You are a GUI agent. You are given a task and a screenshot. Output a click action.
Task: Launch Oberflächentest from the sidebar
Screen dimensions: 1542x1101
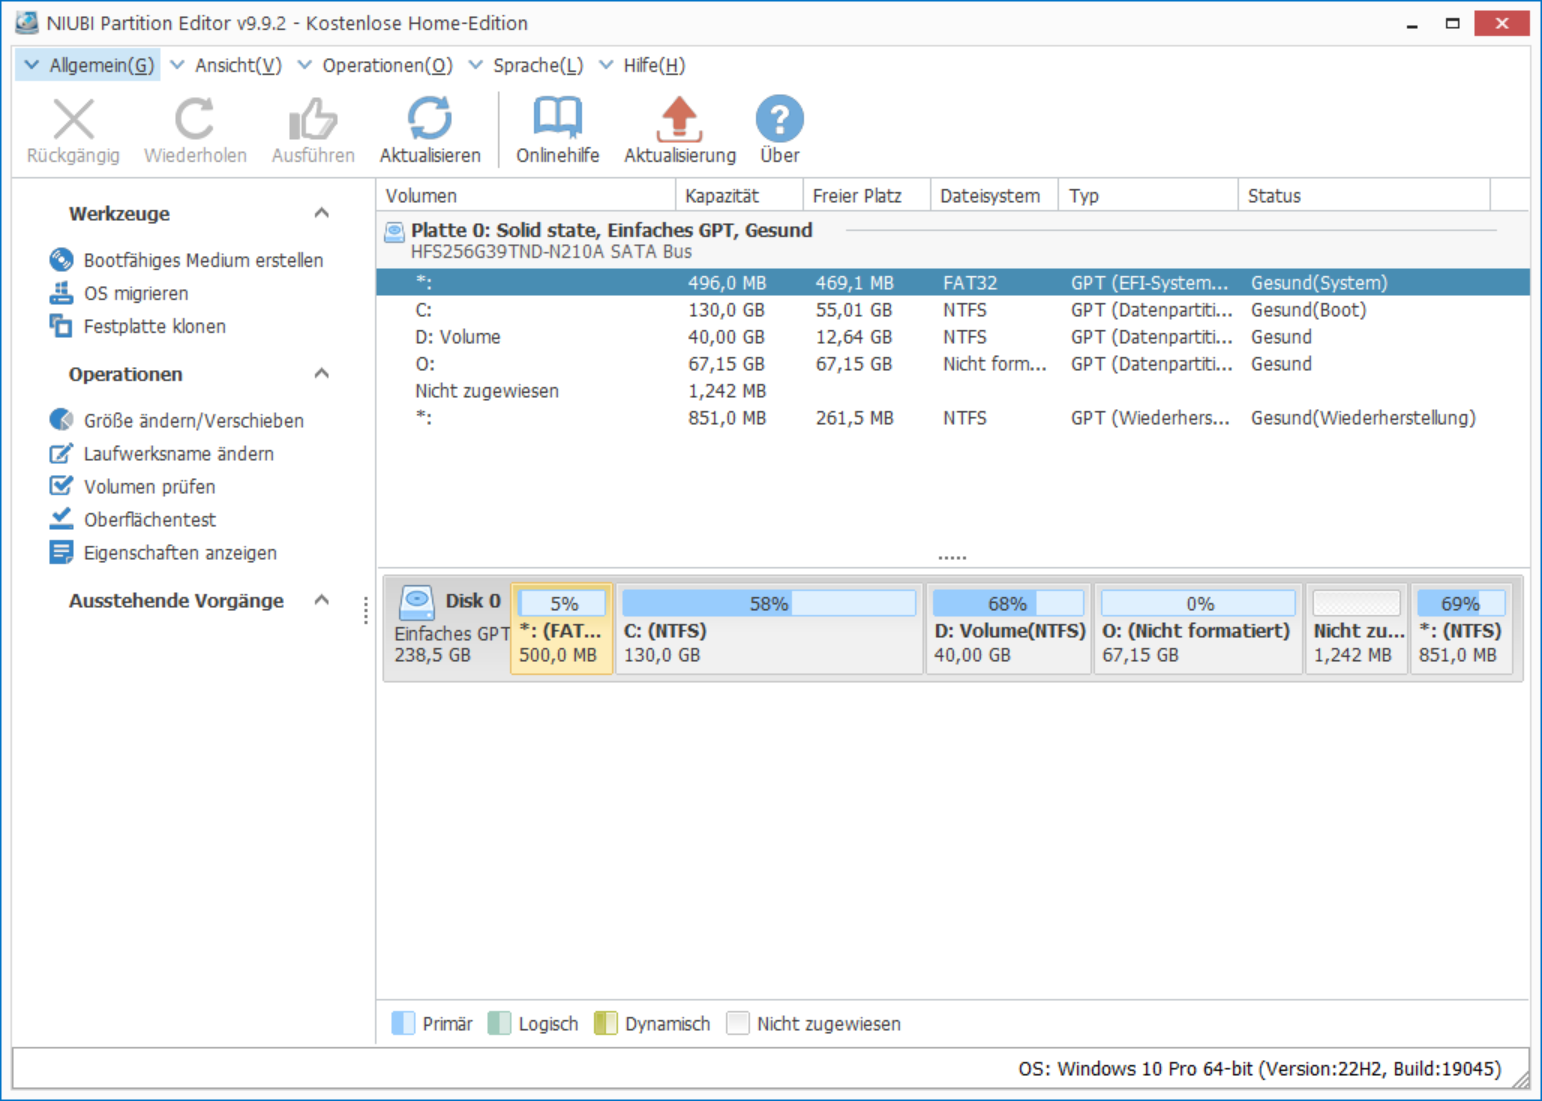click(150, 519)
